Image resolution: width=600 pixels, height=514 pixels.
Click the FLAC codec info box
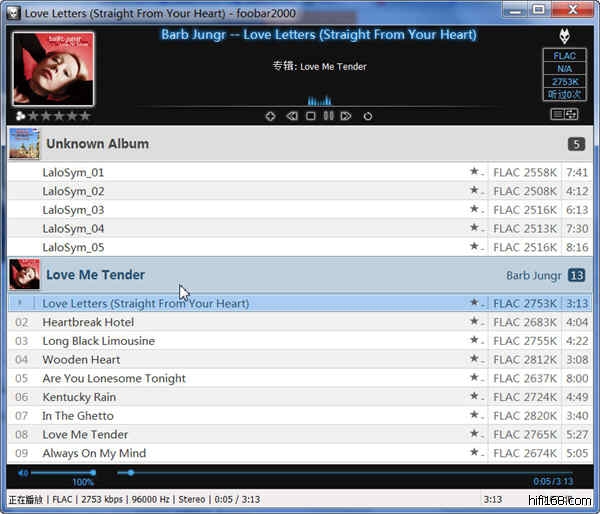pos(564,56)
